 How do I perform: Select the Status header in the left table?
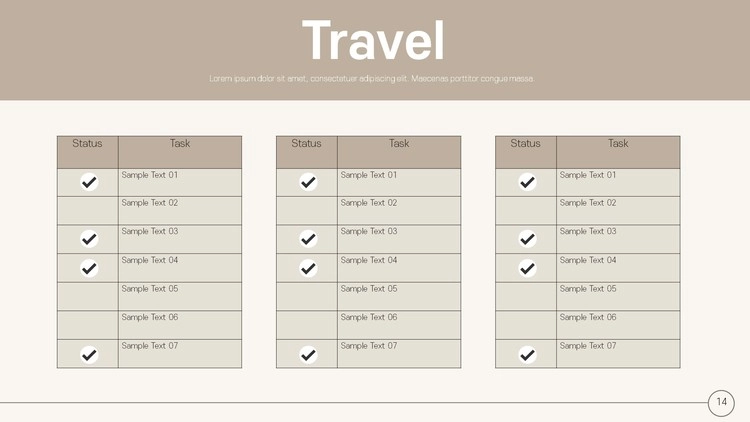point(88,144)
